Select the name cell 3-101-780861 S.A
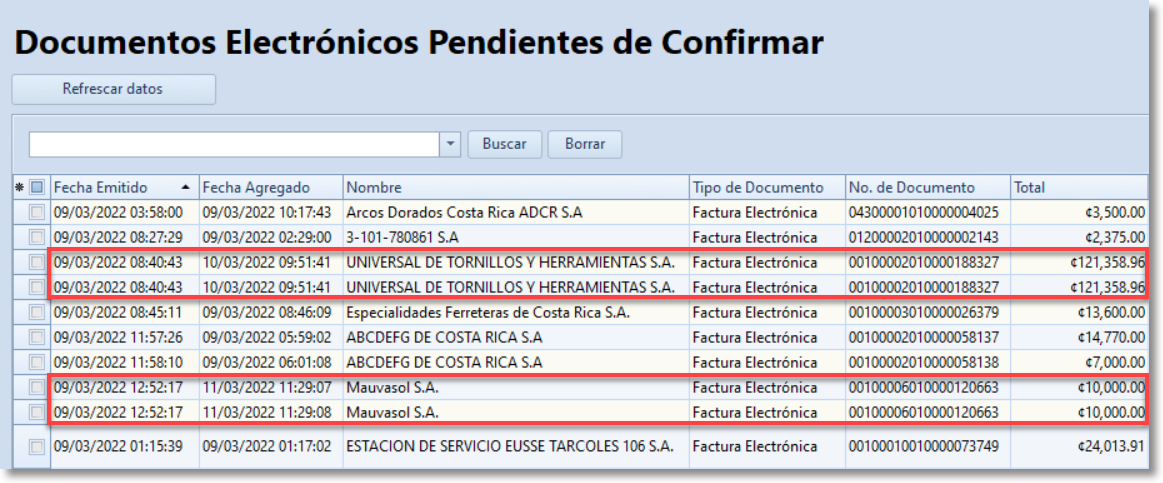 (402, 237)
